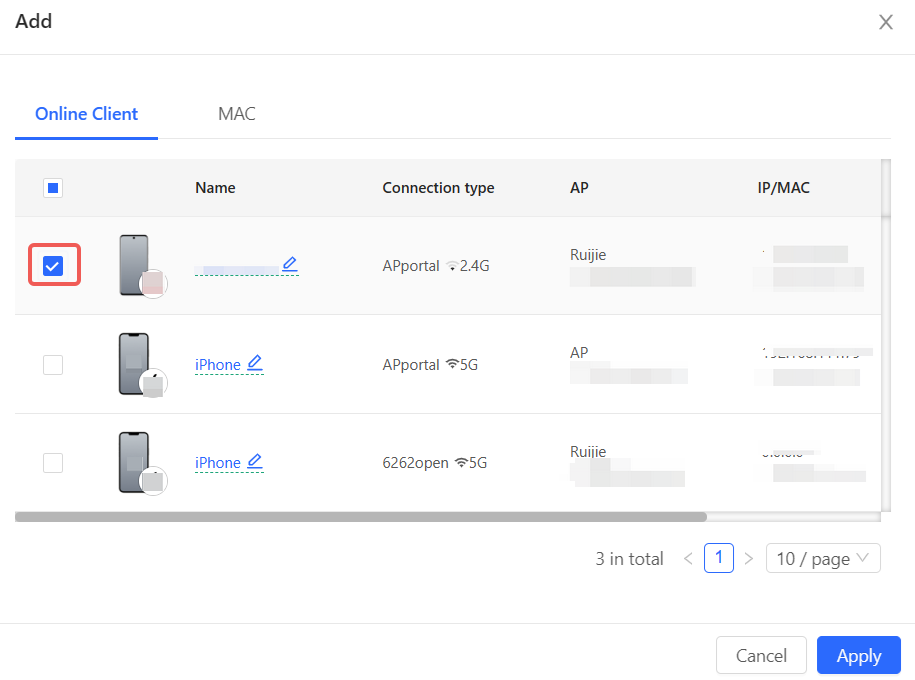
Task: Close the Add dialog with the X icon
Action: coord(885,22)
